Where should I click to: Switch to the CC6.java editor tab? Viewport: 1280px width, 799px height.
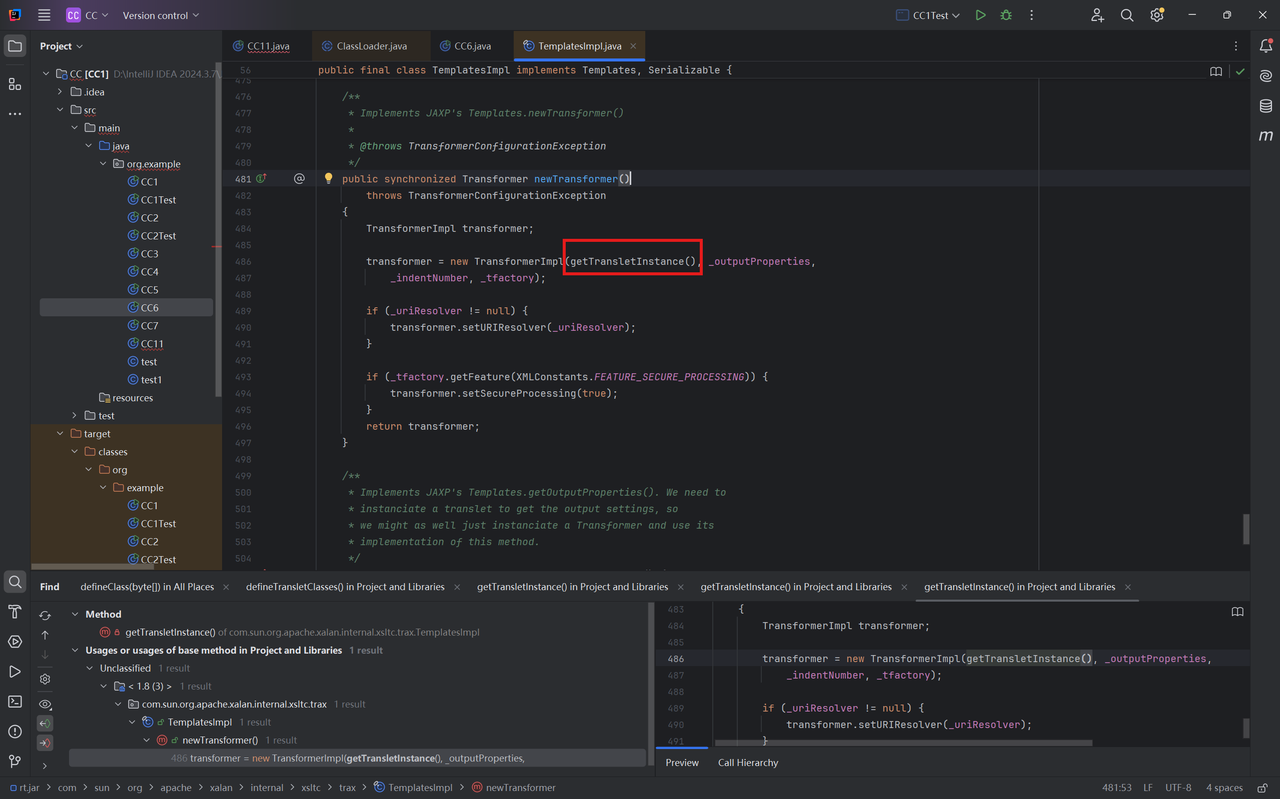pos(472,46)
